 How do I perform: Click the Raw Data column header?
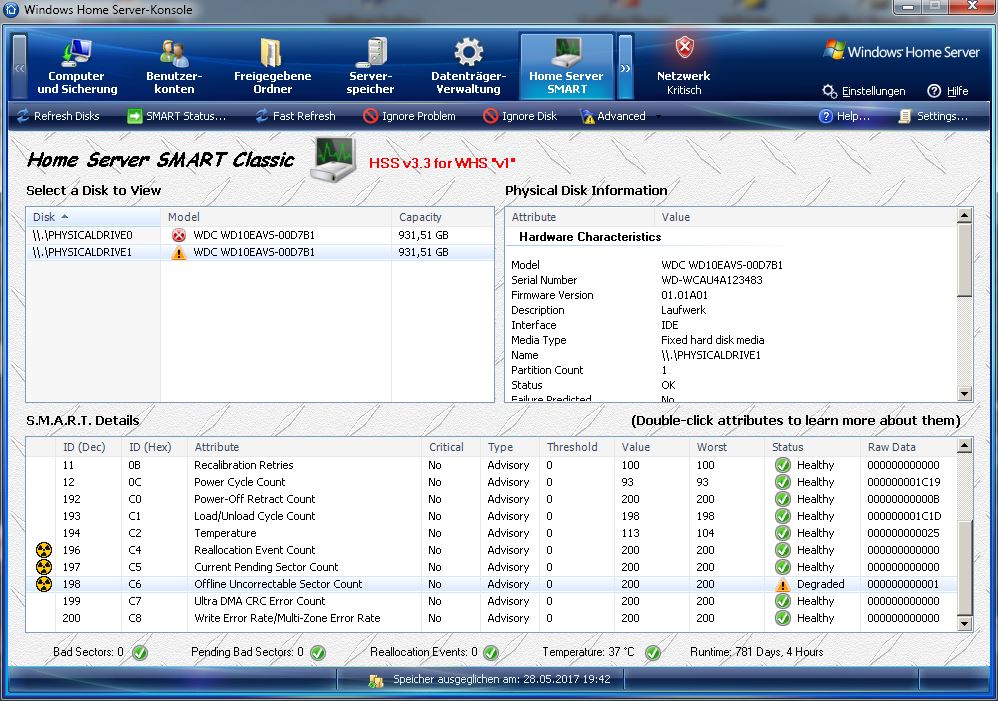[908, 447]
